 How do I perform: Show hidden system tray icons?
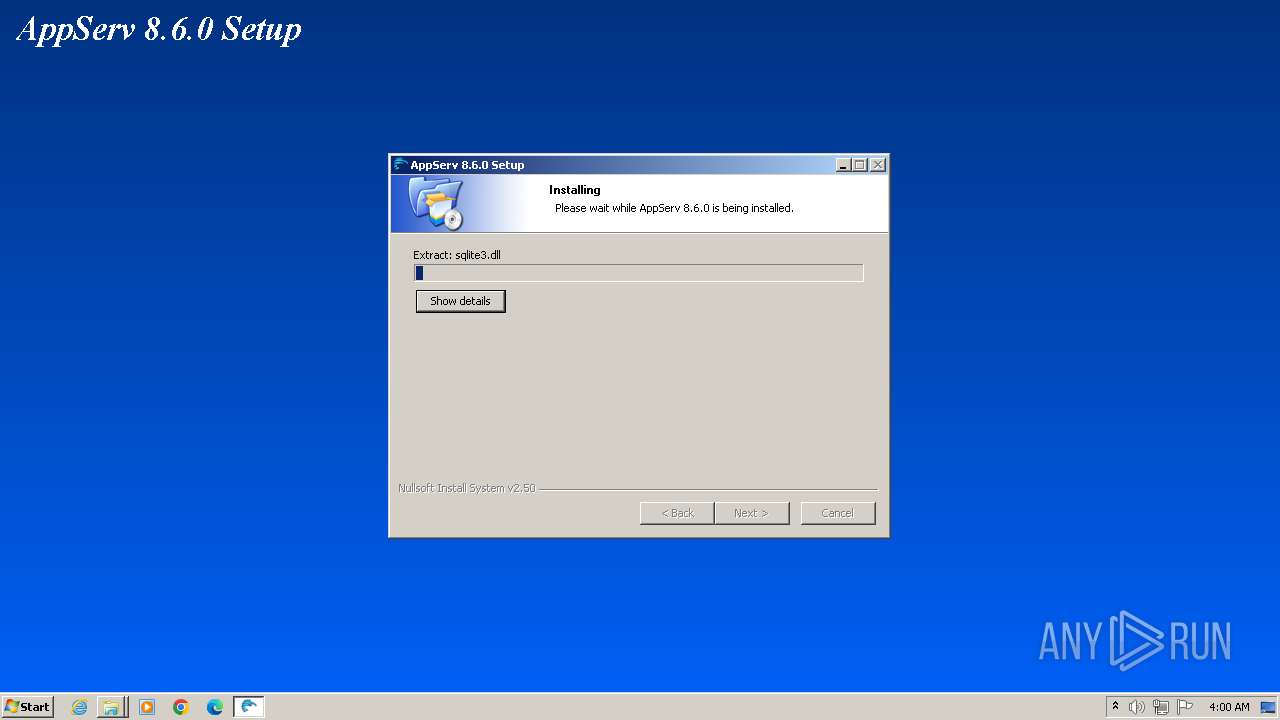pyautogui.click(x=1116, y=707)
